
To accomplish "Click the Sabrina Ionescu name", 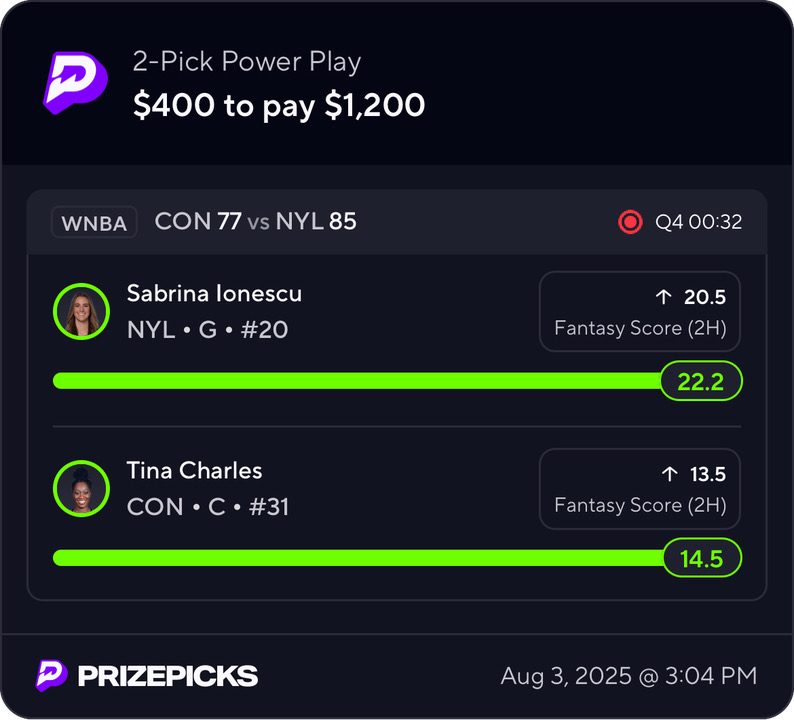I will [214, 293].
